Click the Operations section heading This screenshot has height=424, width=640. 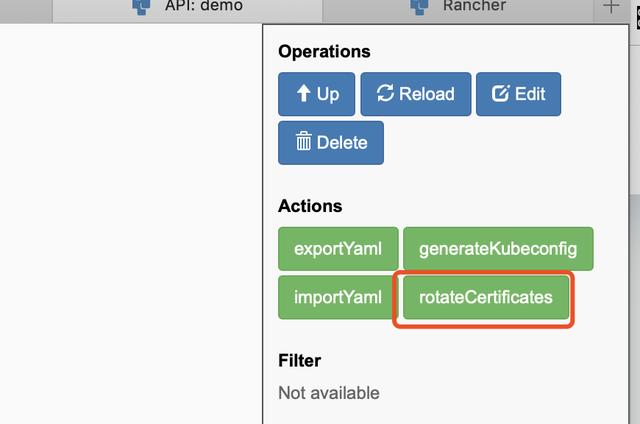324,52
